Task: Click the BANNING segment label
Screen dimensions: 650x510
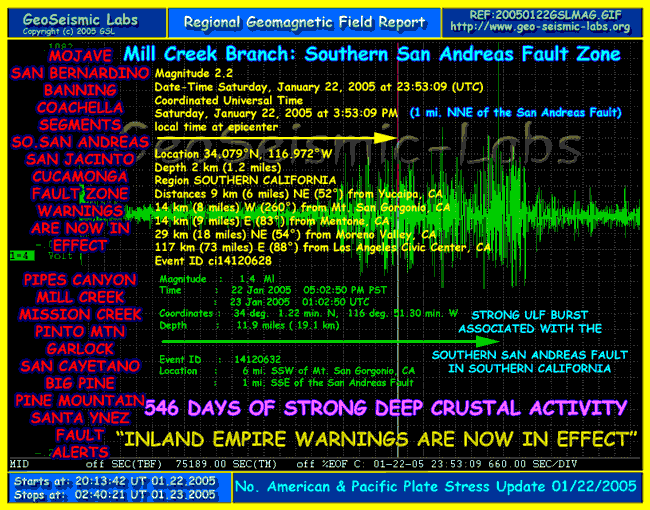Action: click(80, 90)
